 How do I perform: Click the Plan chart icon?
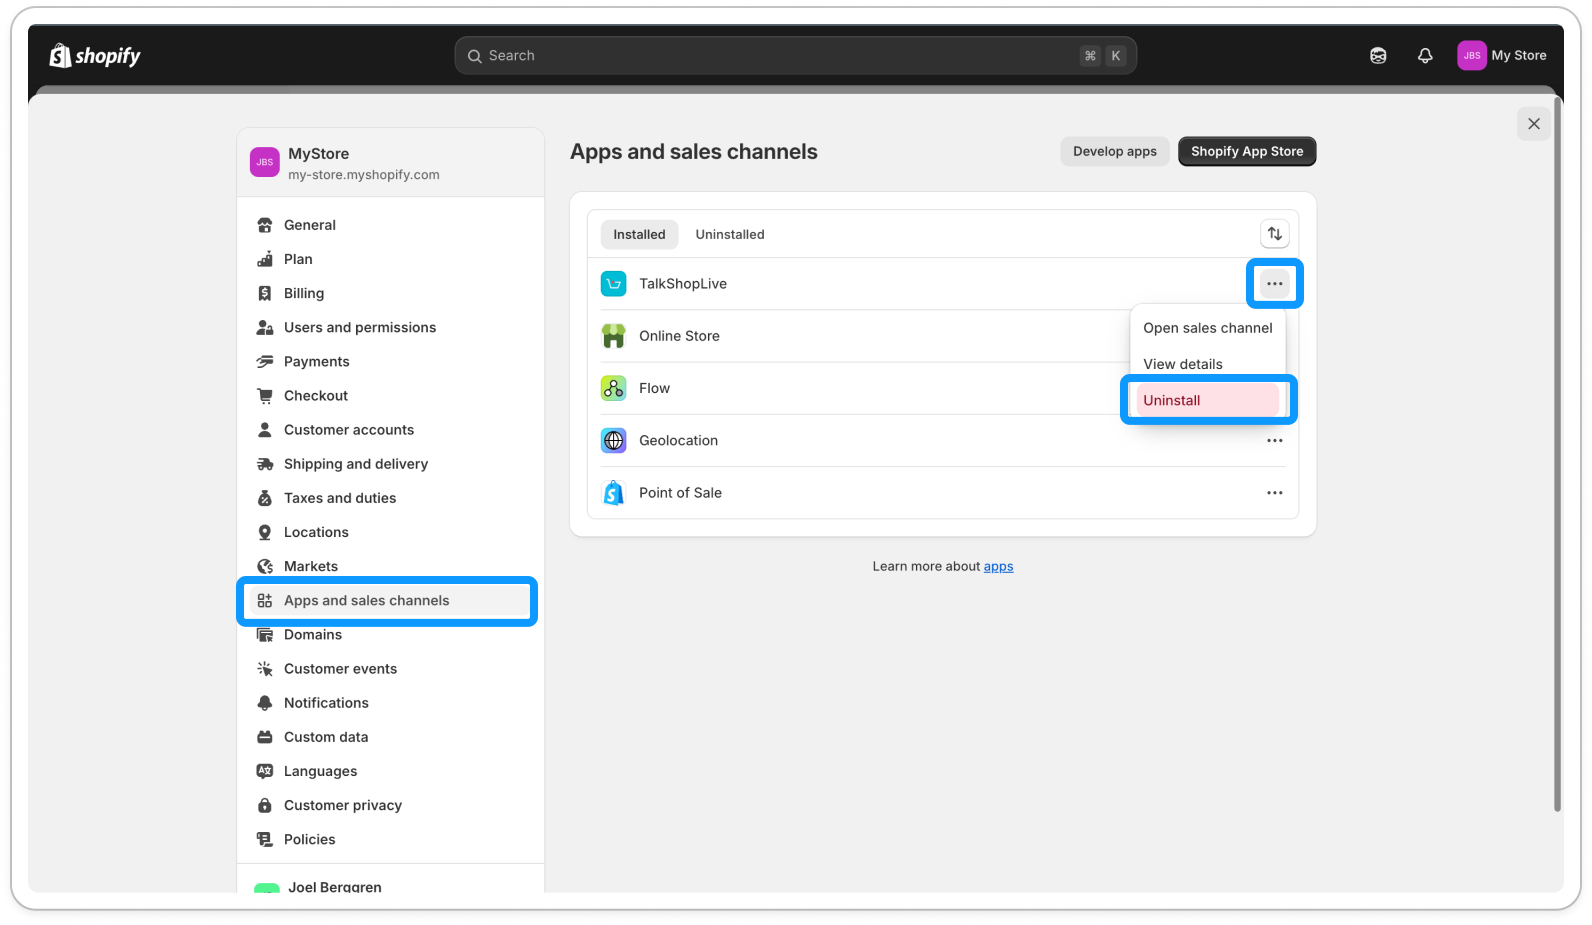click(x=265, y=259)
